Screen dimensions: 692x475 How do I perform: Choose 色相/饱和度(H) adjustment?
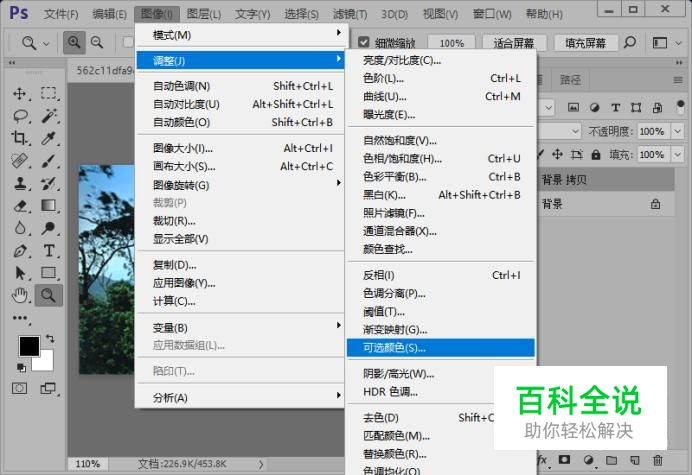[440, 158]
